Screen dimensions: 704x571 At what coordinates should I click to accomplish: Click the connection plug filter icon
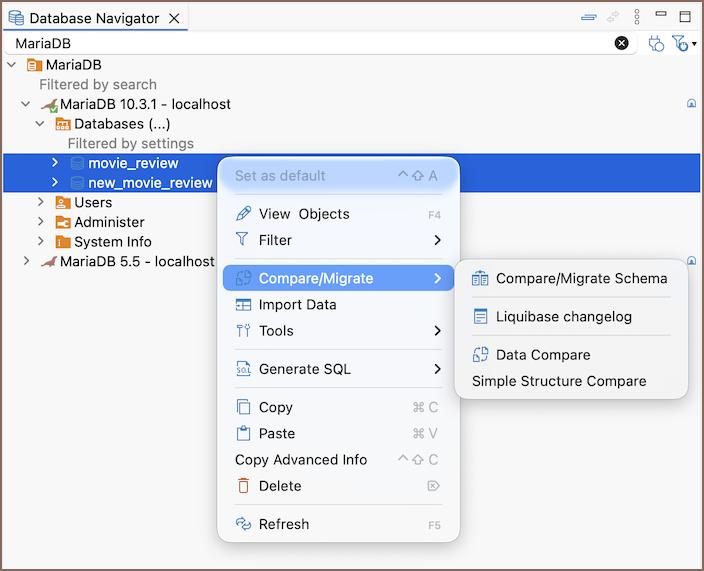pyautogui.click(x=656, y=43)
